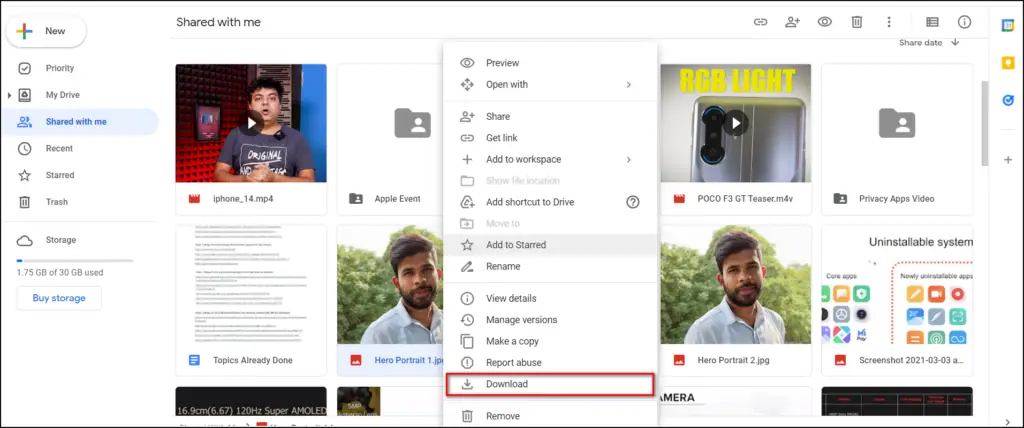Reverse sort direction arrow next to Share date
1024x428 pixels.
tap(955, 42)
